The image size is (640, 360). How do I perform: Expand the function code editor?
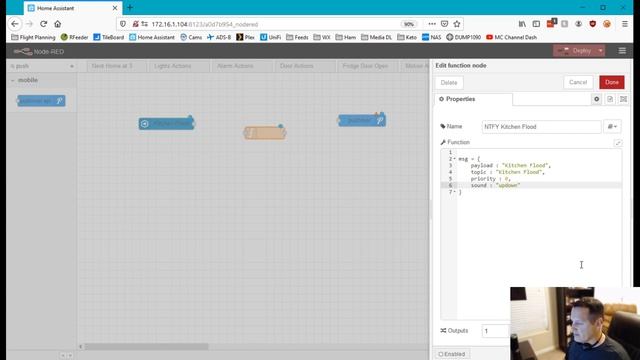[x=618, y=143]
